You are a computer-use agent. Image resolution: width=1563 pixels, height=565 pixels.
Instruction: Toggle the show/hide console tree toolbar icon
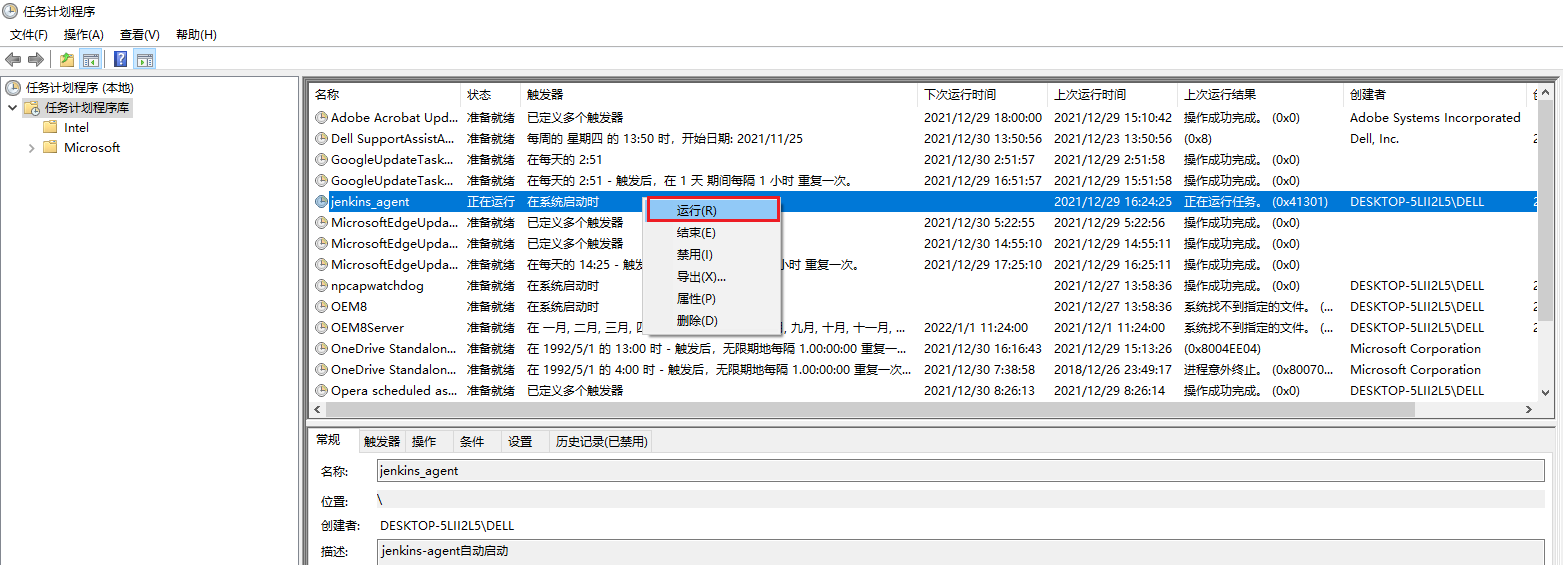91,60
